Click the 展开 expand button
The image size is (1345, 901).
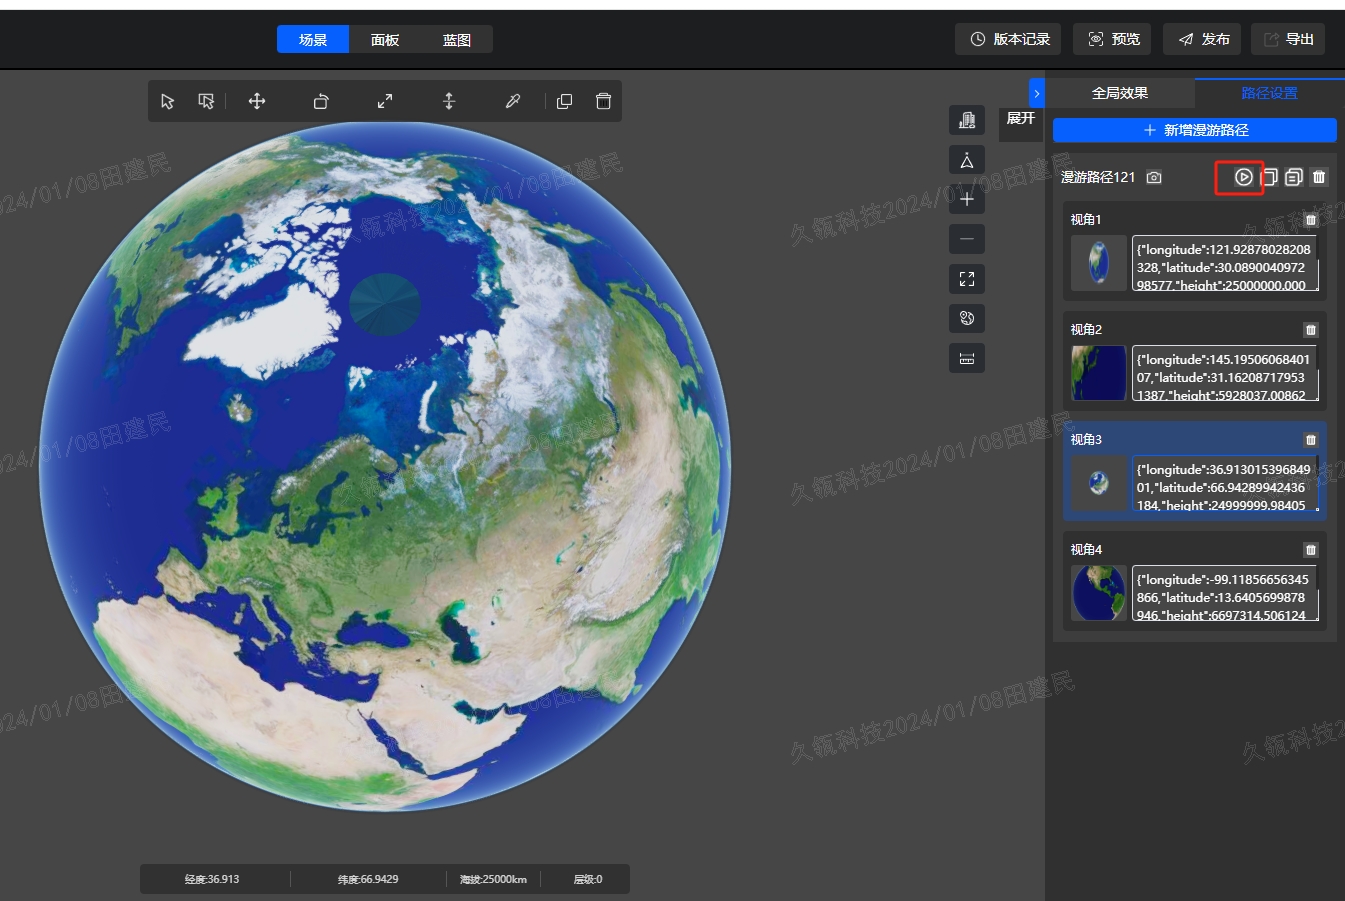(x=1021, y=119)
